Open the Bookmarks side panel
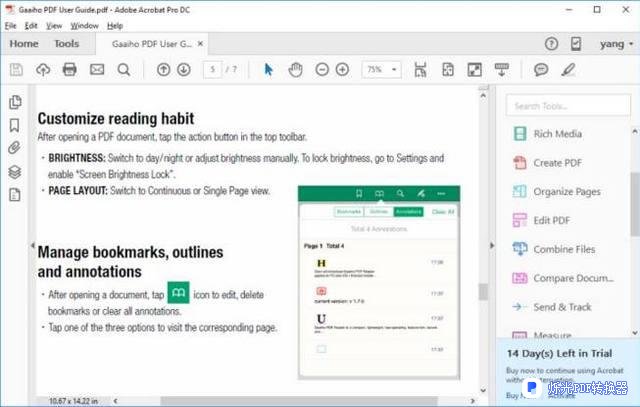 click(15, 125)
